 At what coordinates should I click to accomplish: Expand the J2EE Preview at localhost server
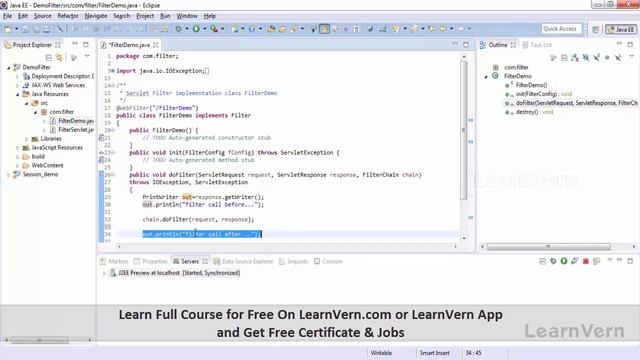(104, 273)
